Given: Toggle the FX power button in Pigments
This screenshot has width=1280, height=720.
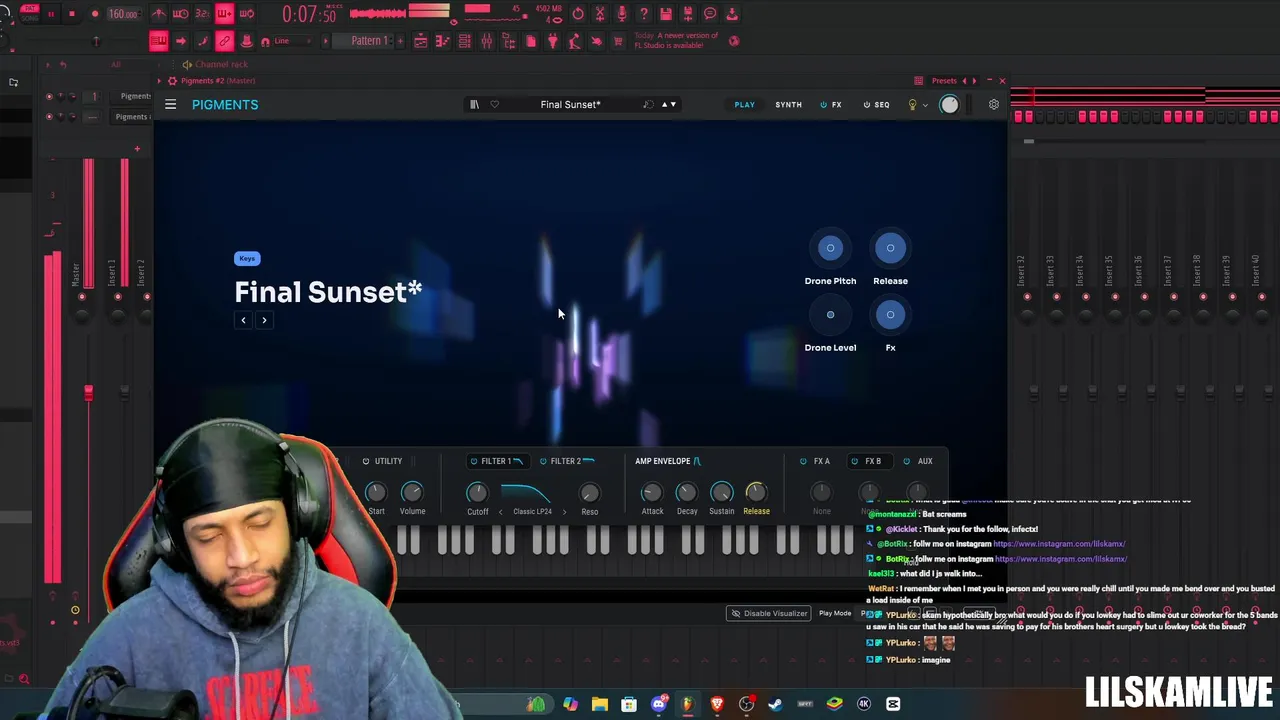Looking at the screenshot, I should pyautogui.click(x=824, y=104).
